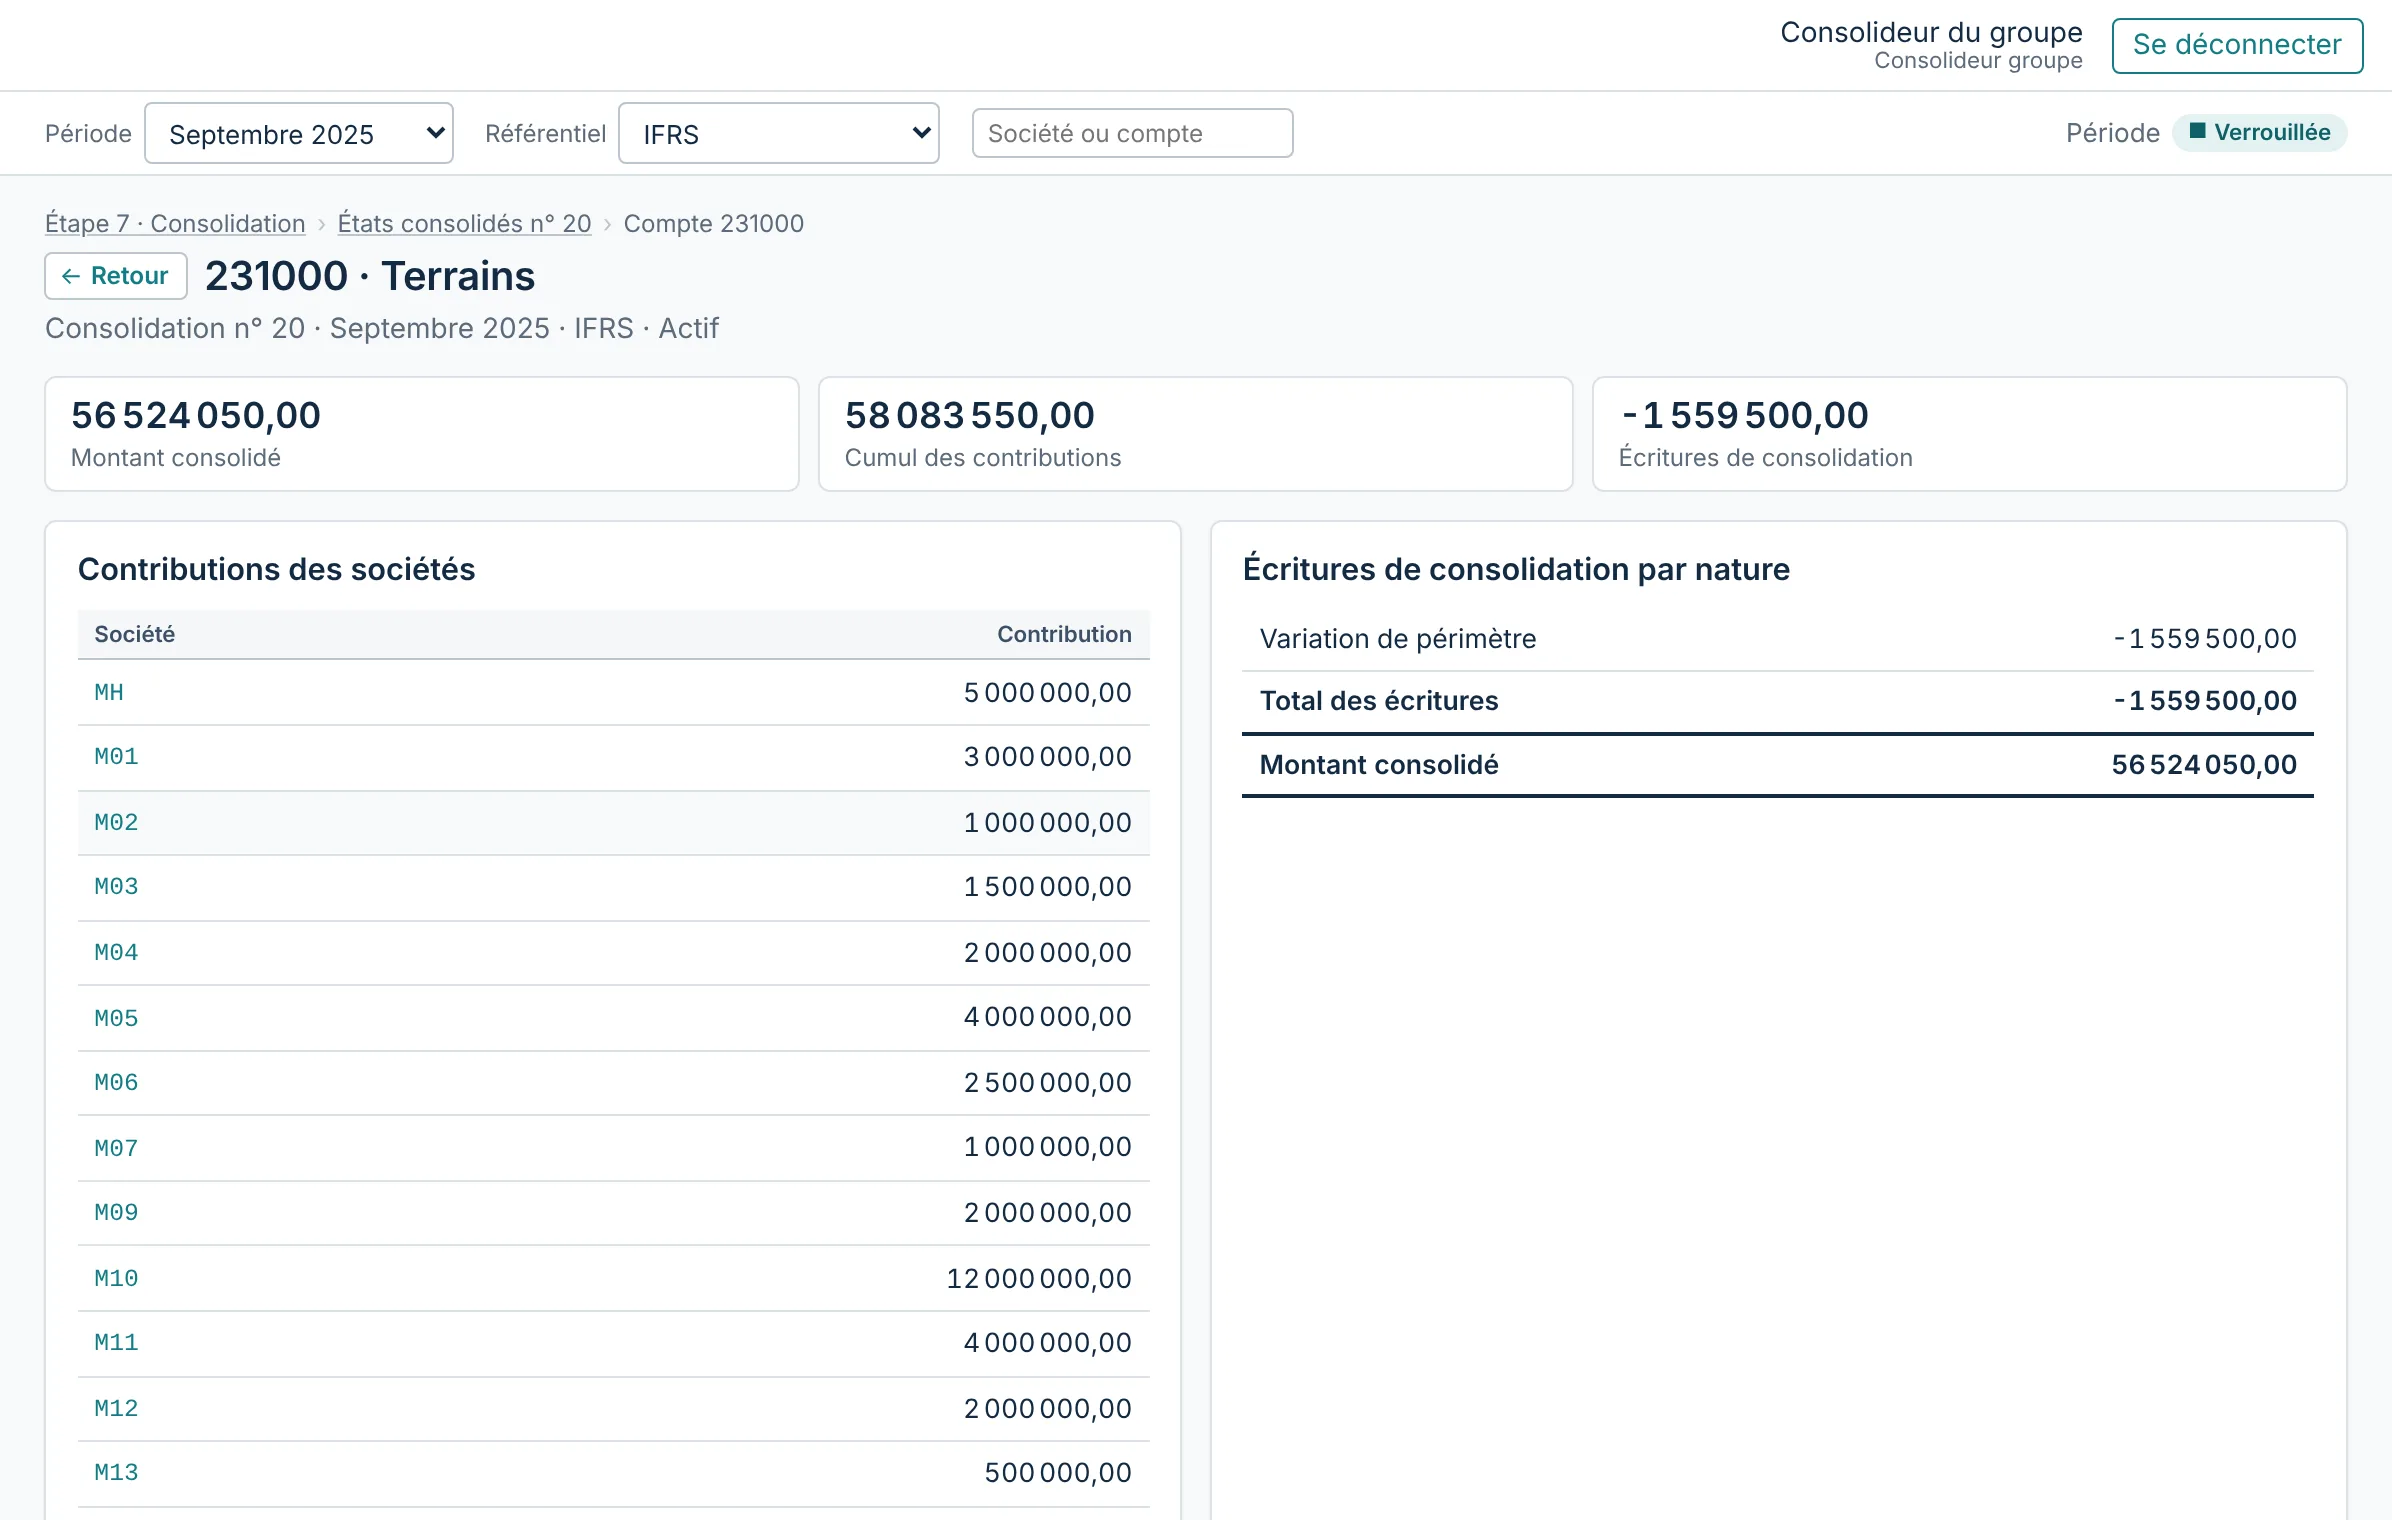Select the 500 000,00 contribution value
This screenshot has height=1520, width=2392.
point(1058,1473)
